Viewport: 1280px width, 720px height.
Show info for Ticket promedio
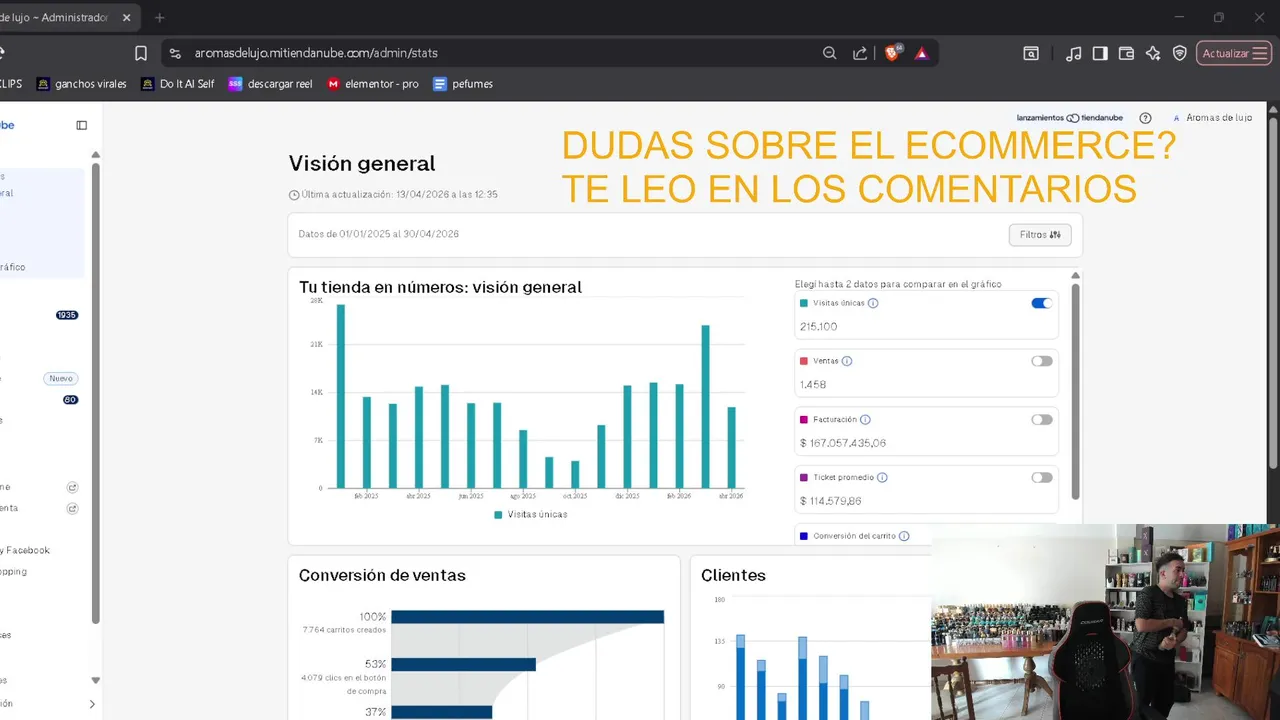(x=882, y=478)
